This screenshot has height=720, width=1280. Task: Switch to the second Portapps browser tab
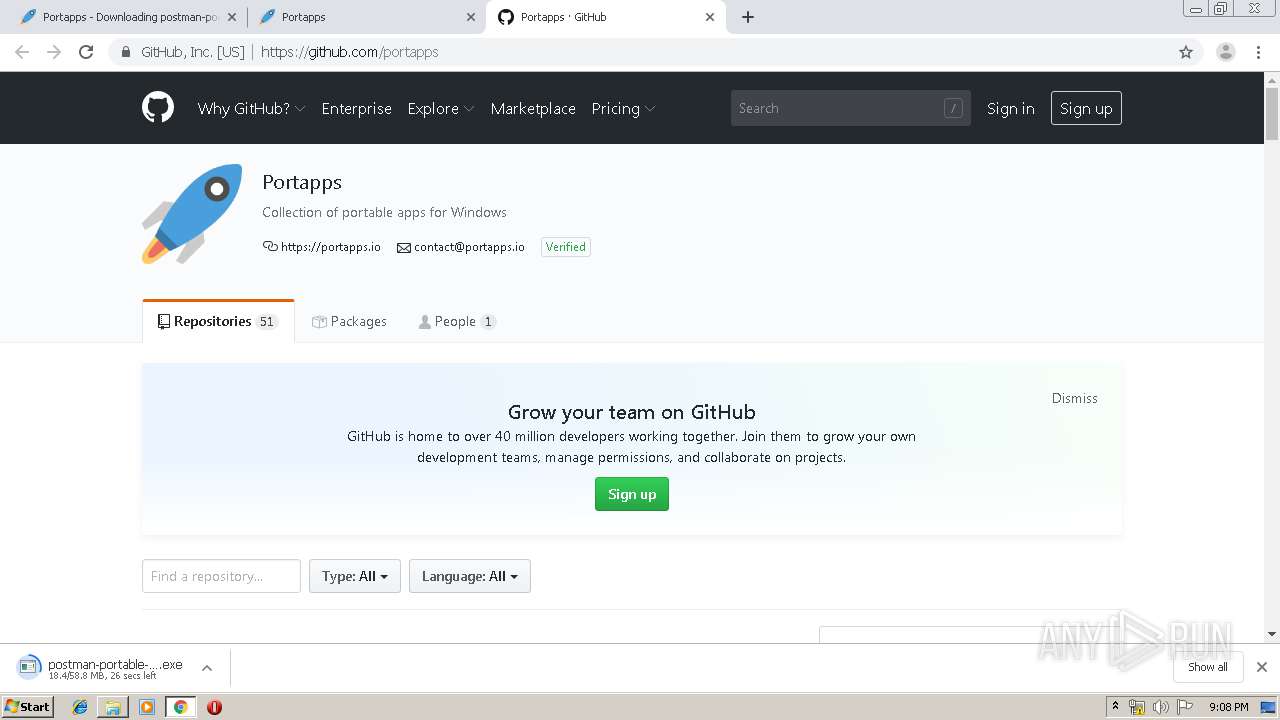[365, 17]
